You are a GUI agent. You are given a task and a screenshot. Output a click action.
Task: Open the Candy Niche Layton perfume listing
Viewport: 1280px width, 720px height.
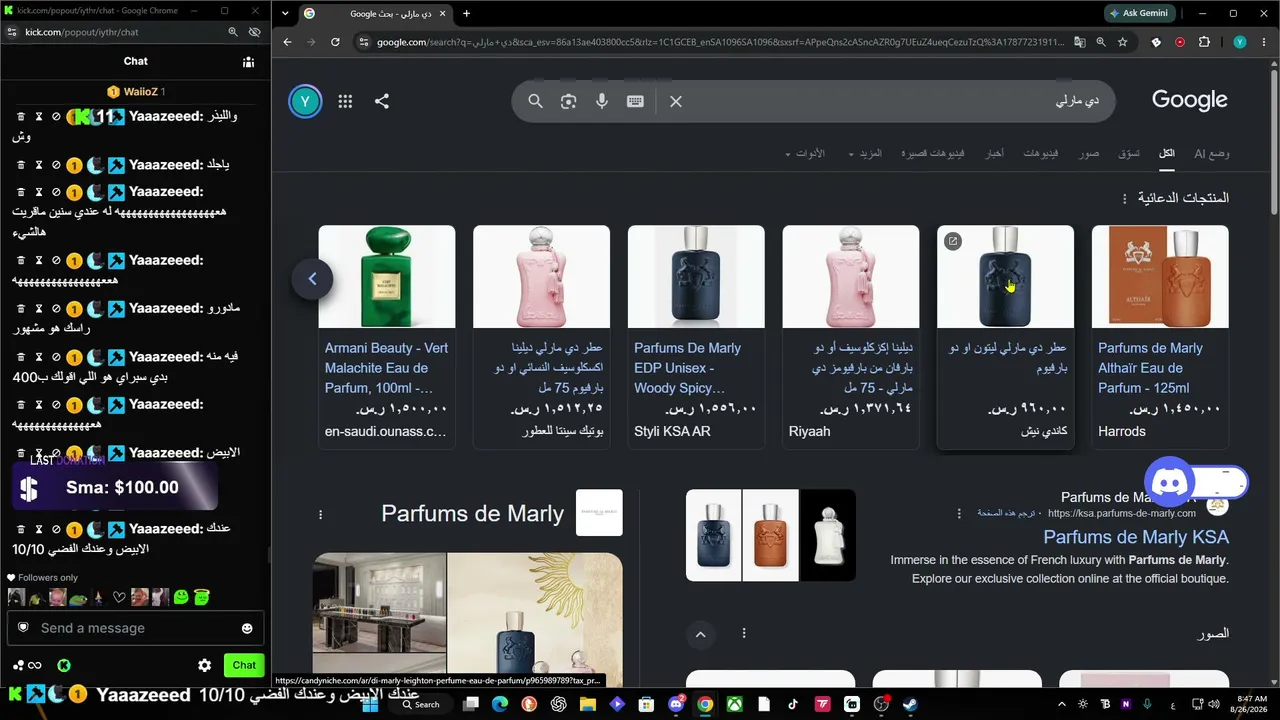[x=1005, y=337]
